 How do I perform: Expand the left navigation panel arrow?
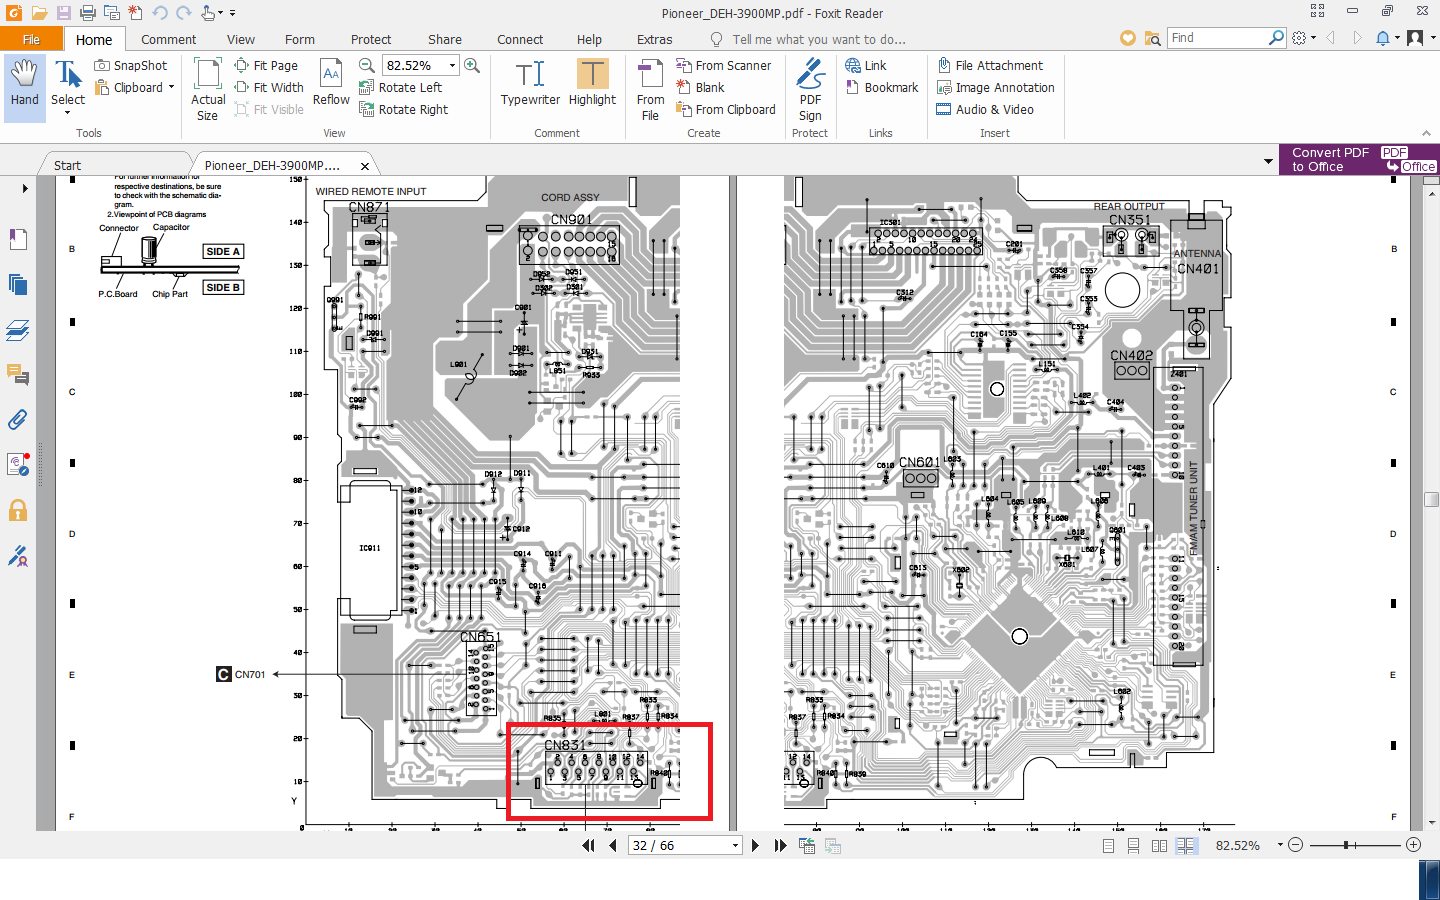25,188
